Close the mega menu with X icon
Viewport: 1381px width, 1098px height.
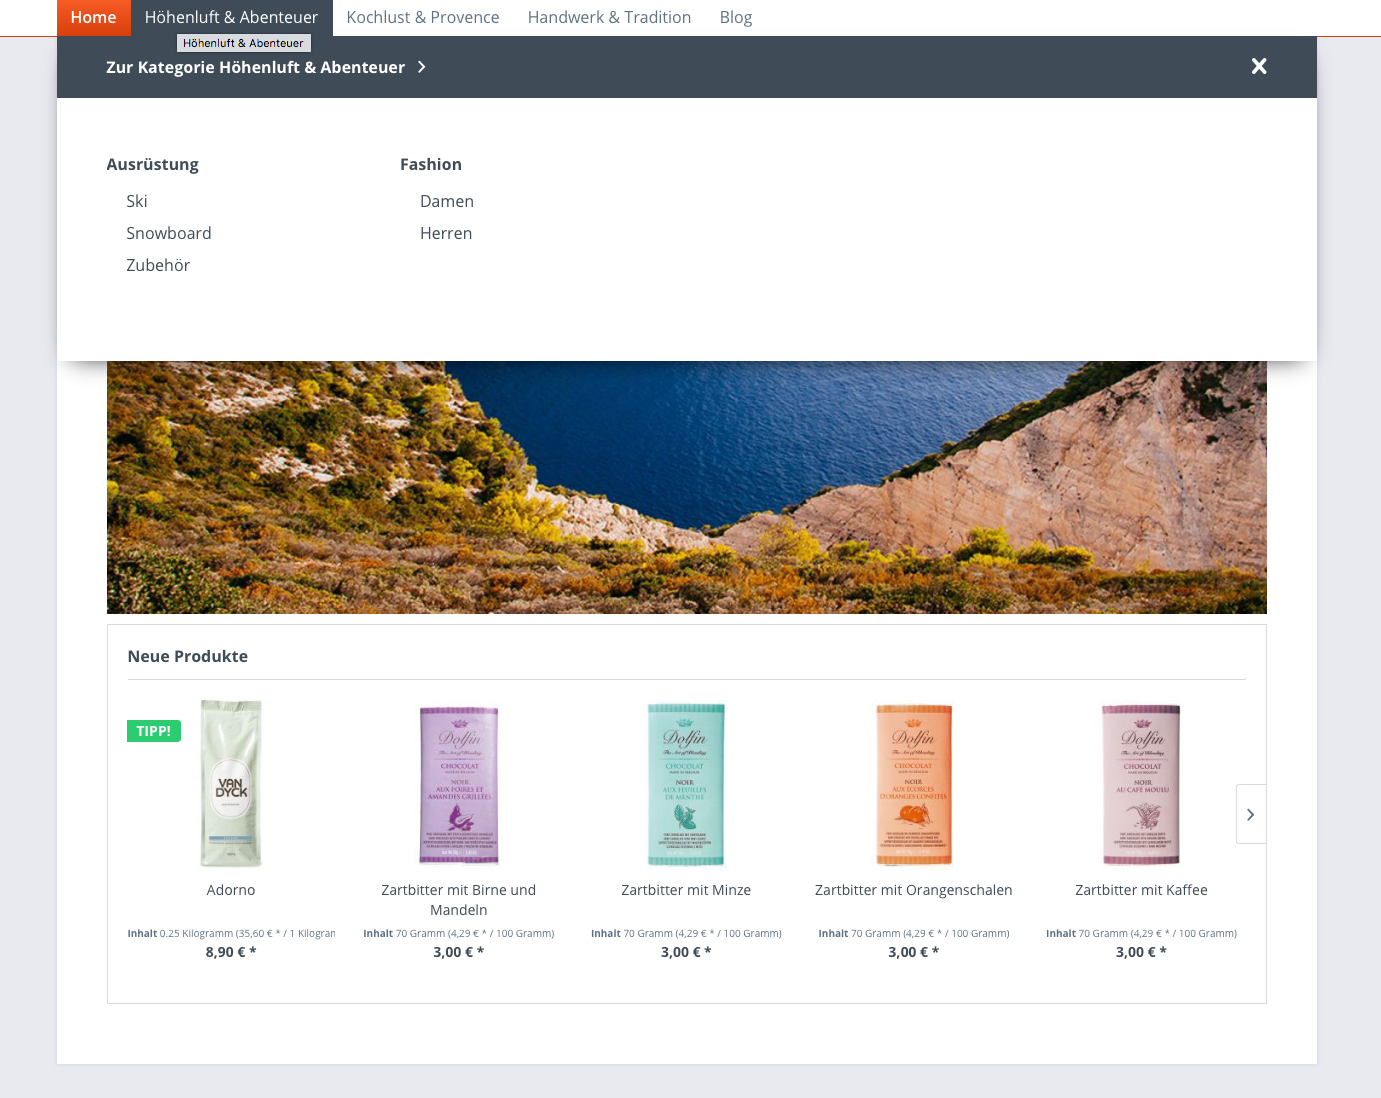(1259, 66)
